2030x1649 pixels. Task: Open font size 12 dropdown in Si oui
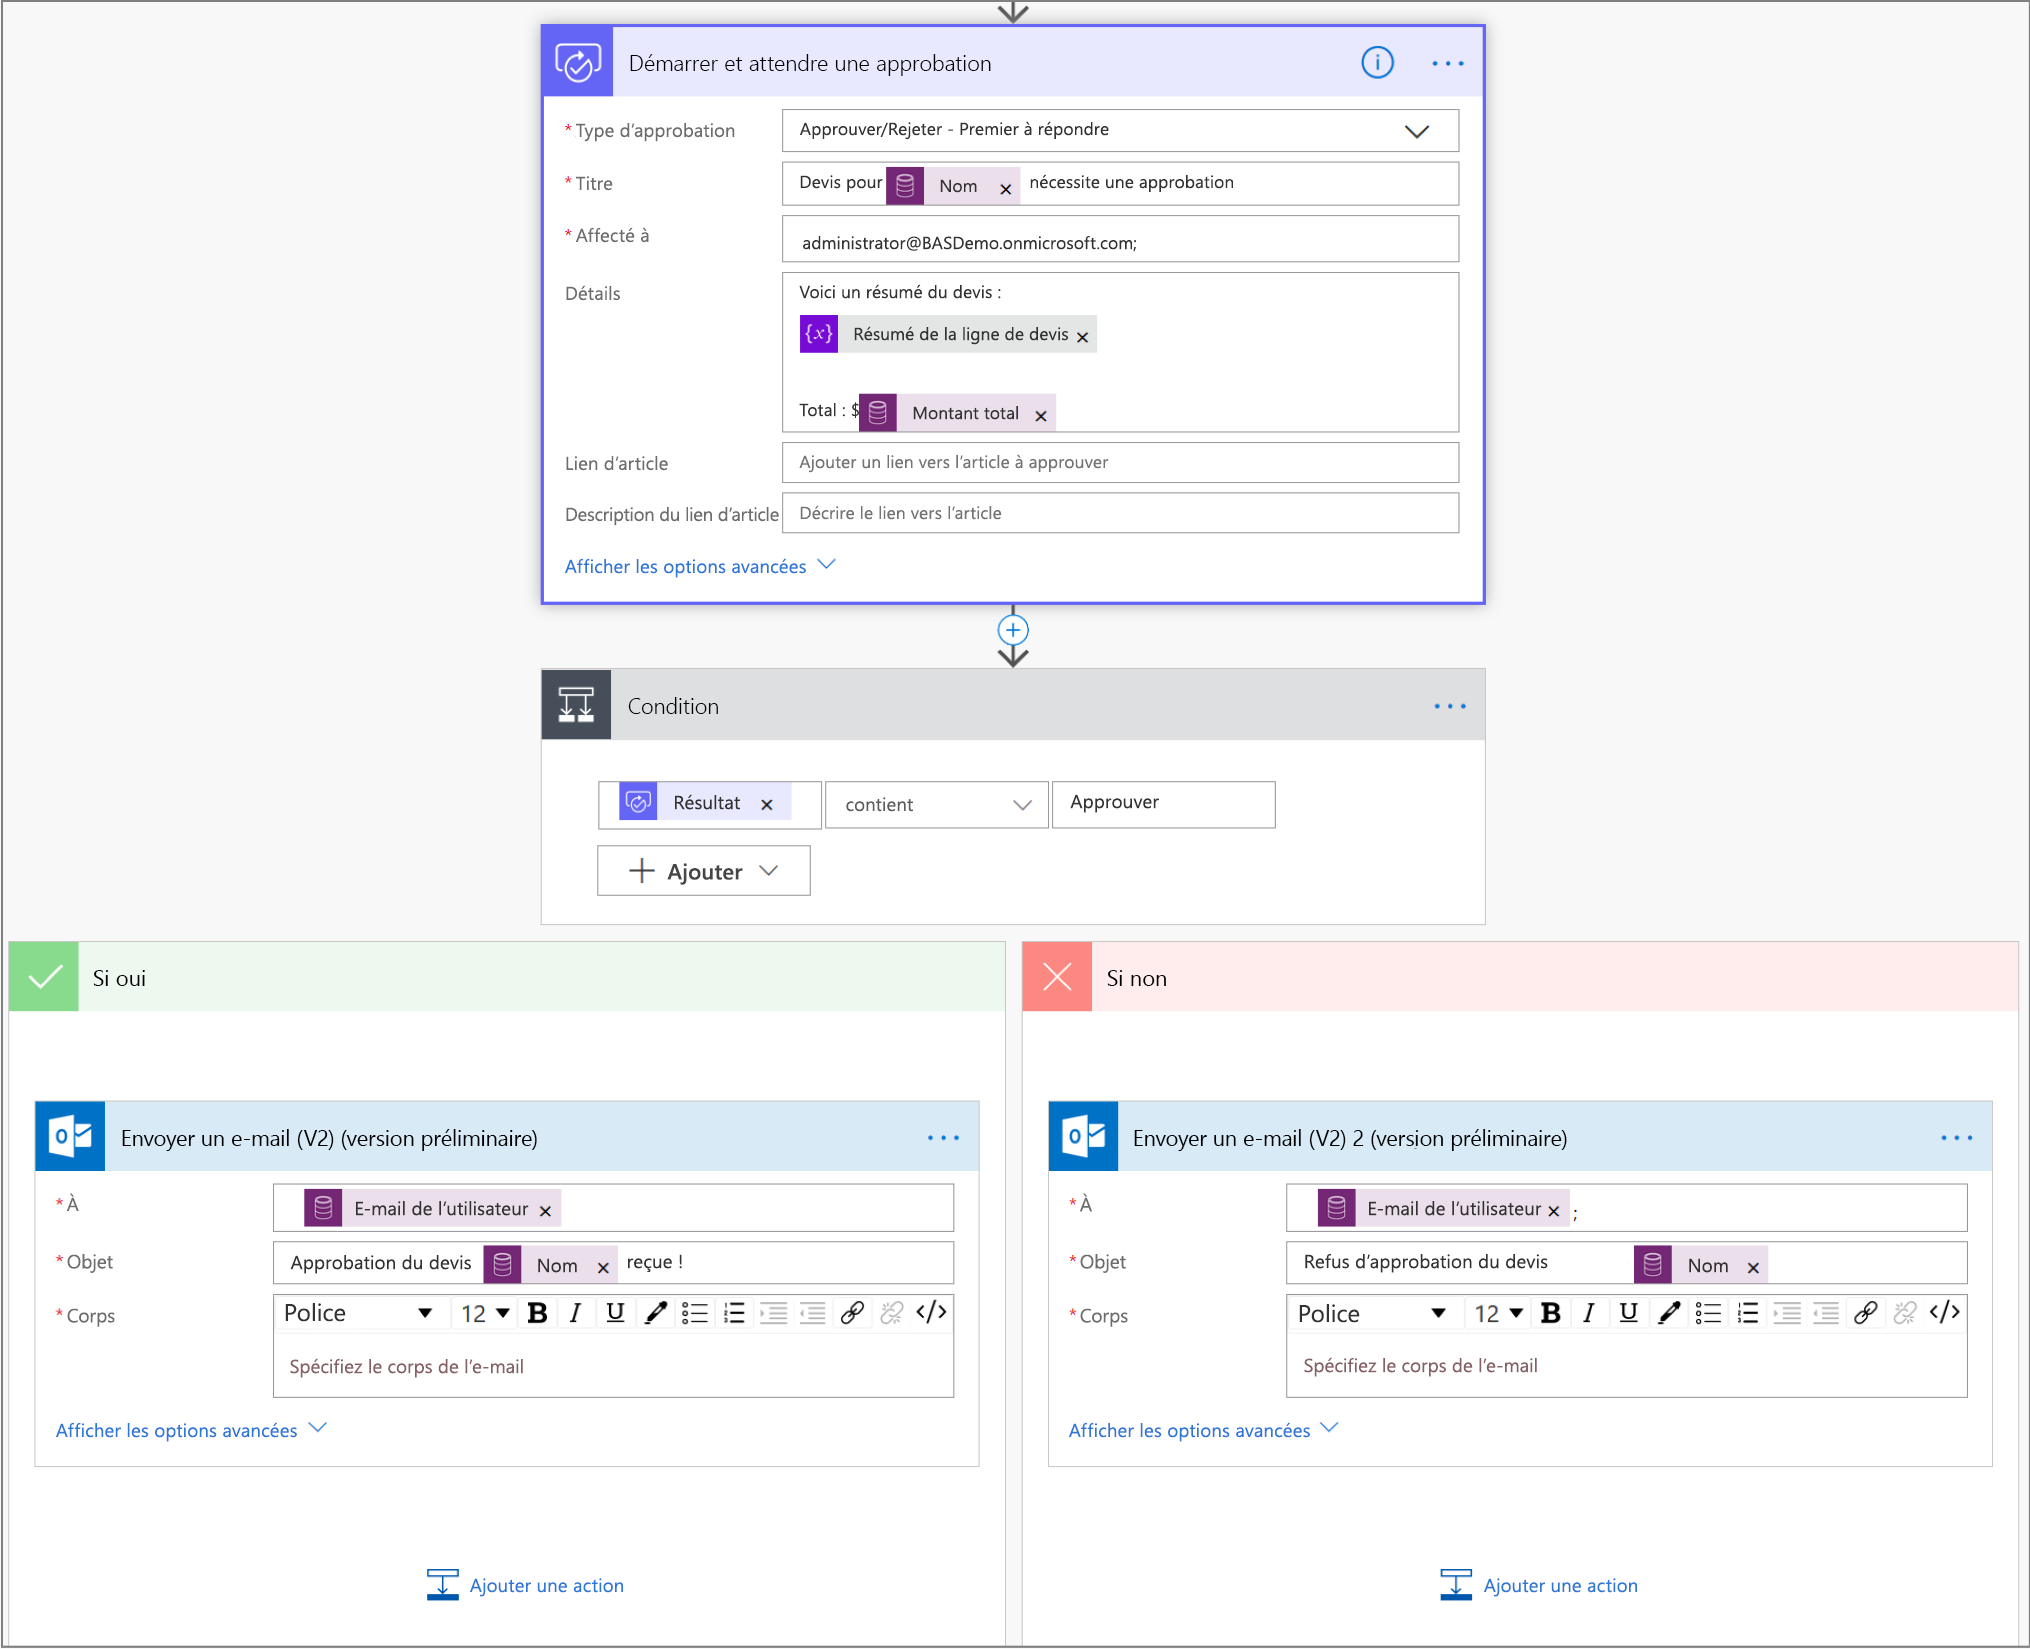pyautogui.click(x=485, y=1313)
